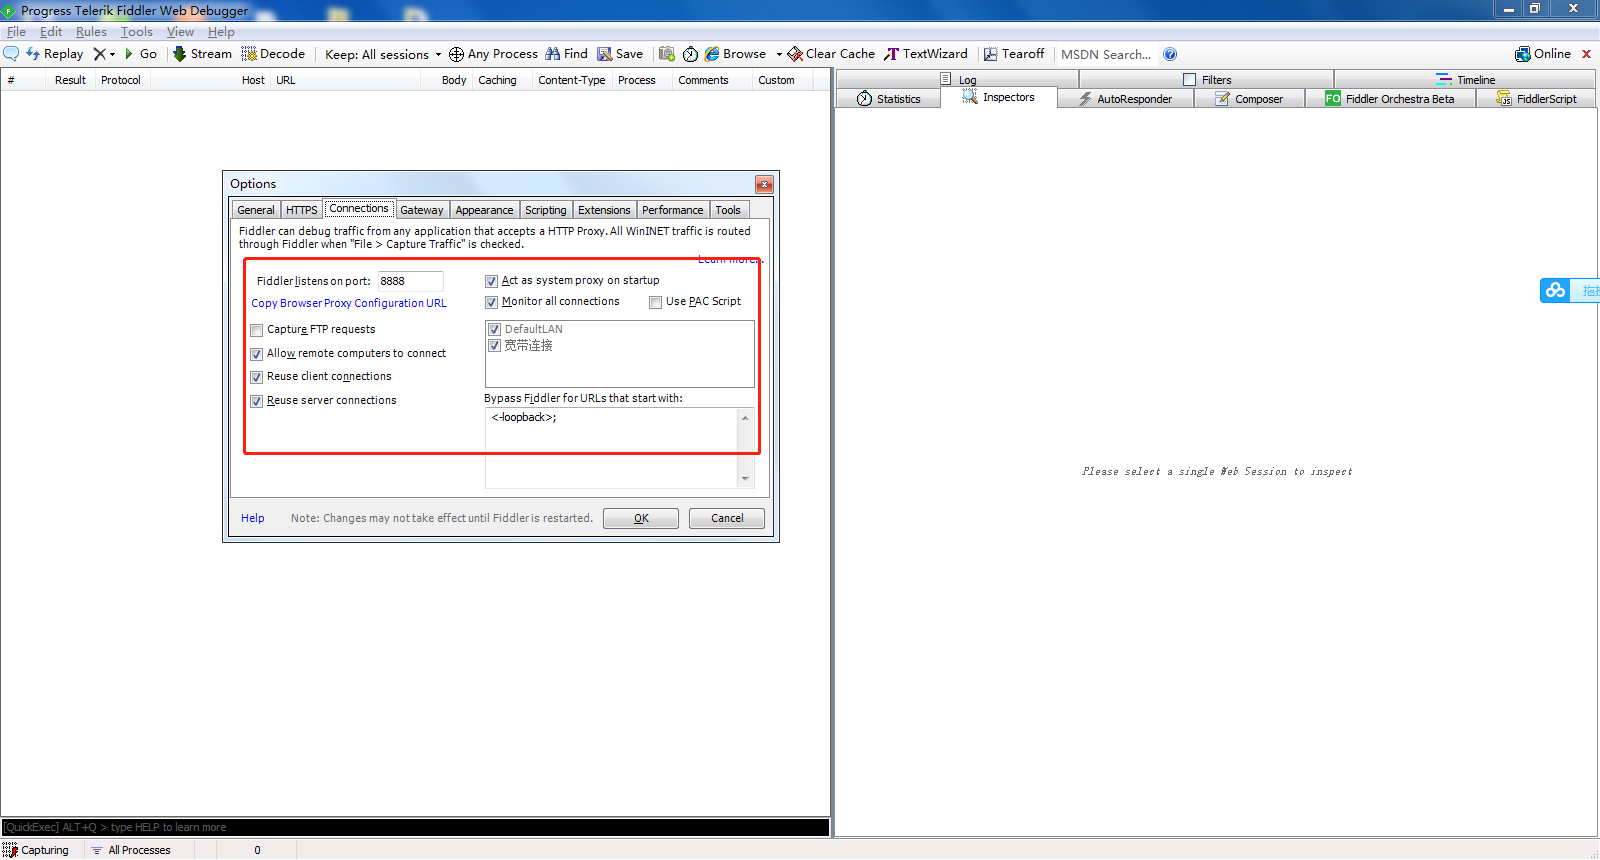Open the View menu
This screenshot has width=1600, height=860.
coord(180,32)
